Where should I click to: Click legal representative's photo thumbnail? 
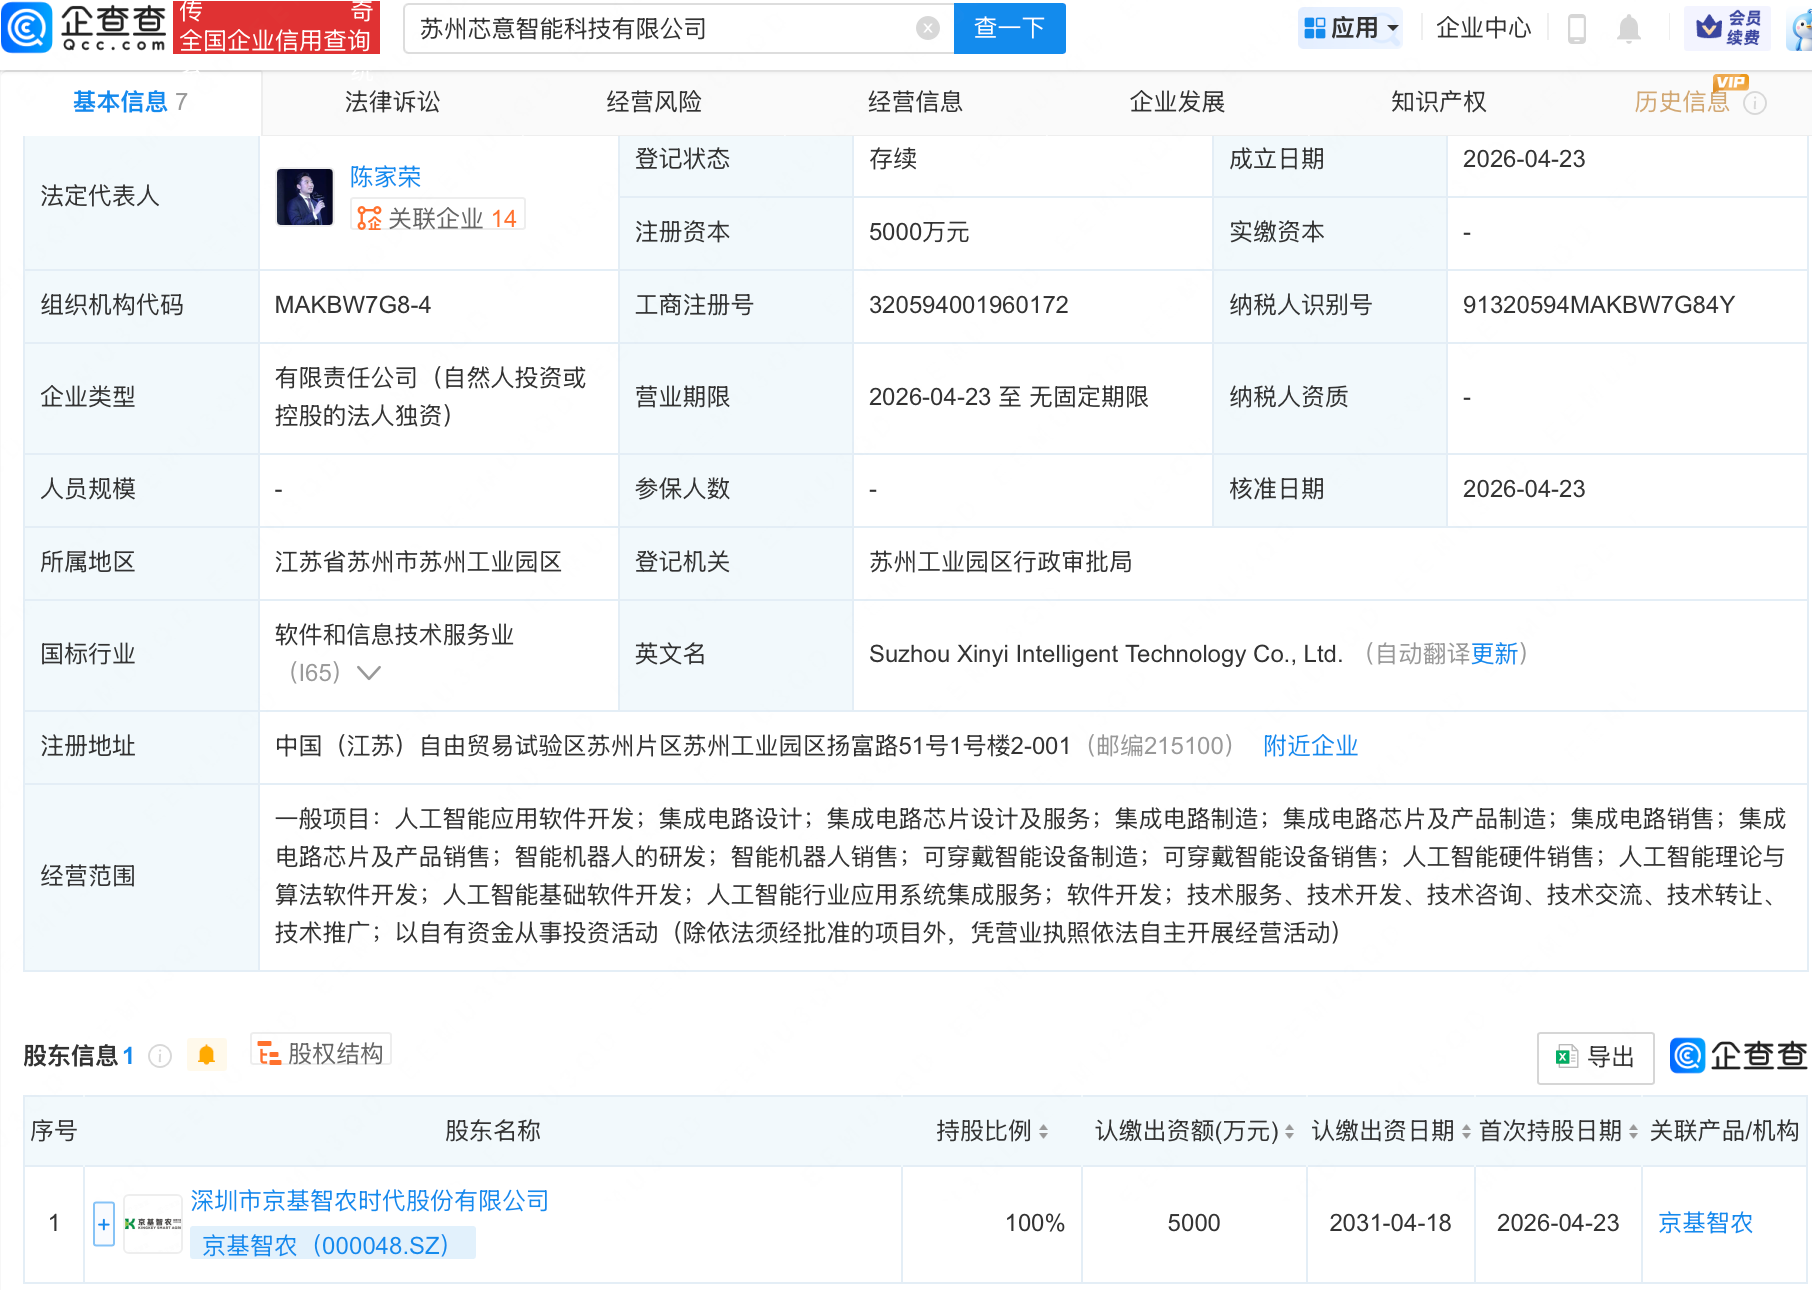305,197
